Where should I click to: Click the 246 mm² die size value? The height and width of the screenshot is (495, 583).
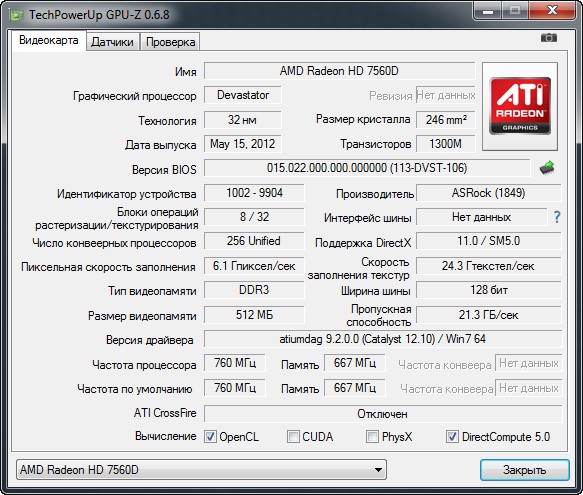point(446,120)
